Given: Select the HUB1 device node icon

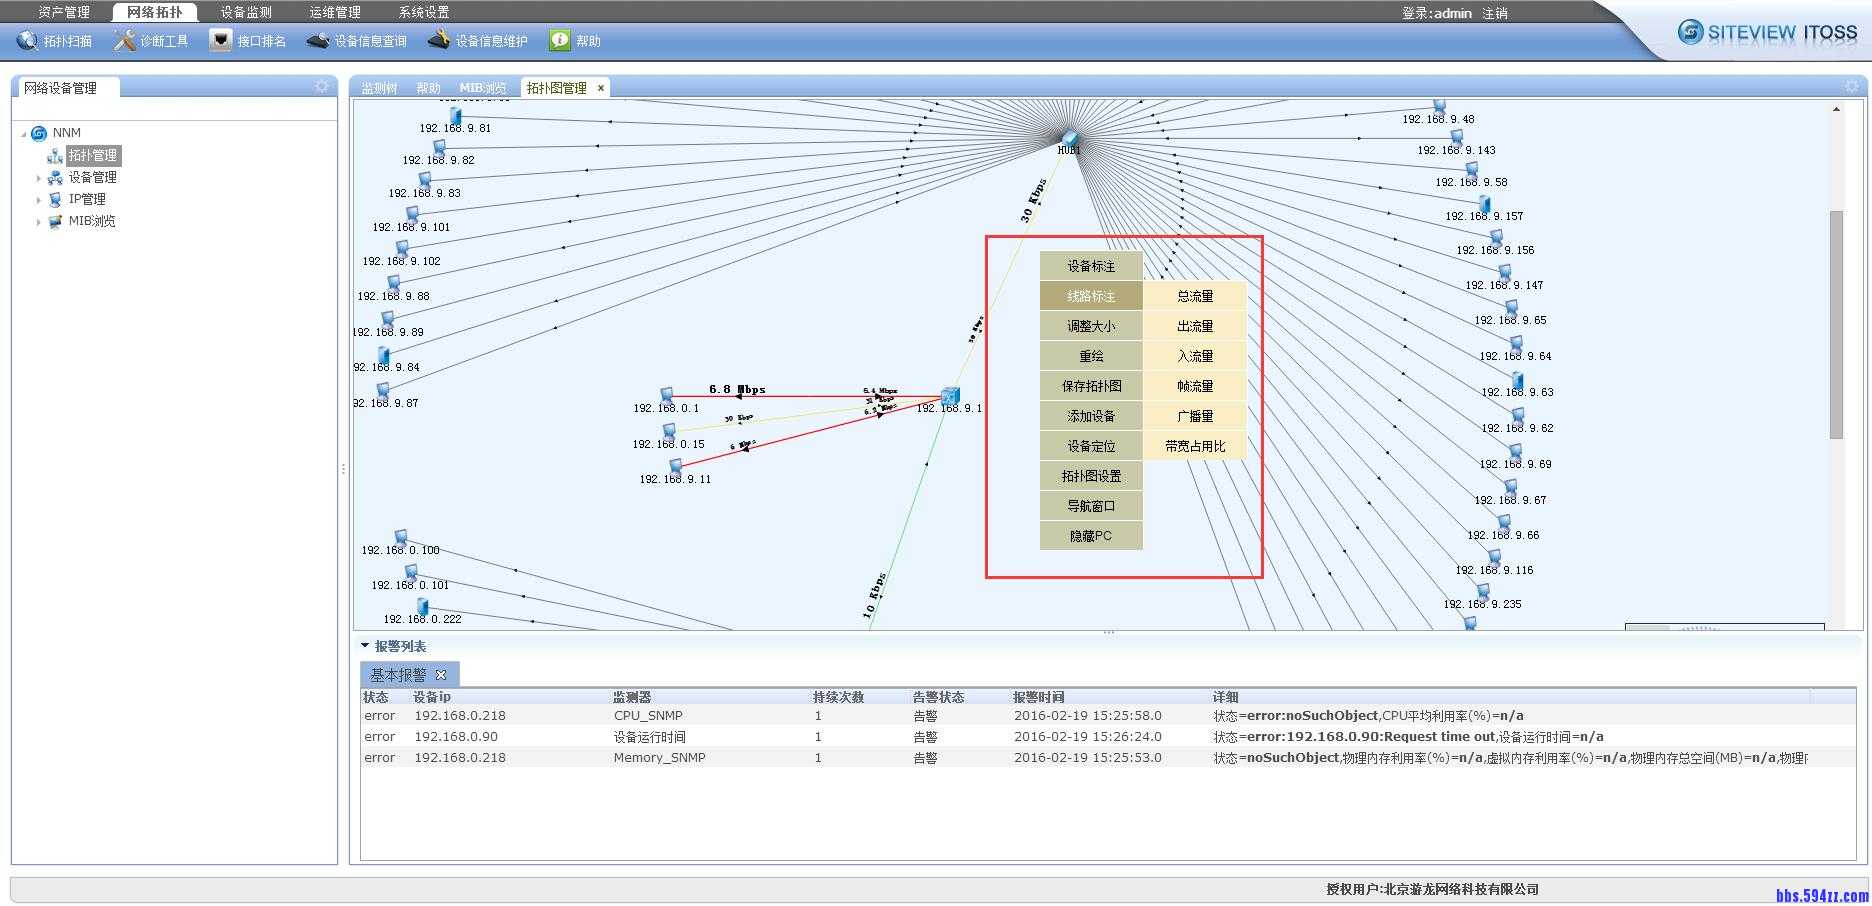Looking at the screenshot, I should pos(1069,138).
